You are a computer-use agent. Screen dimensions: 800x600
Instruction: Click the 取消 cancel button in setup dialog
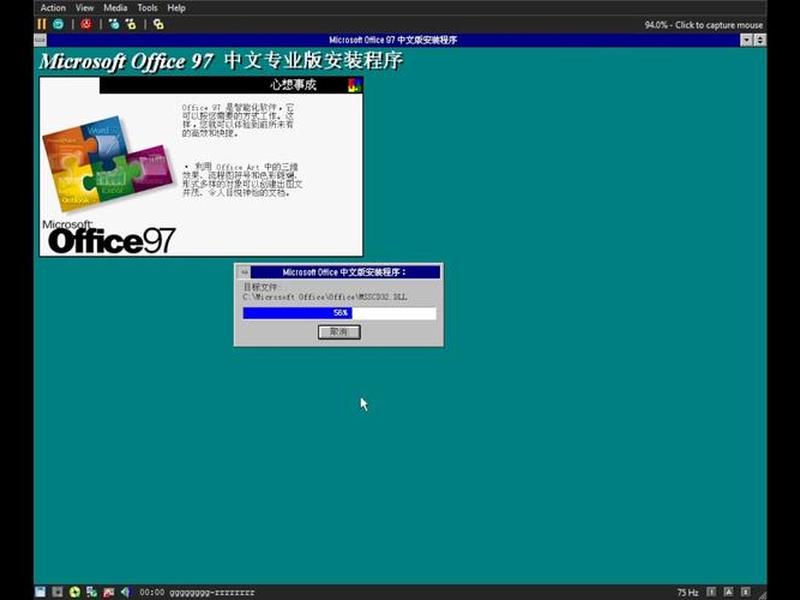click(x=339, y=332)
